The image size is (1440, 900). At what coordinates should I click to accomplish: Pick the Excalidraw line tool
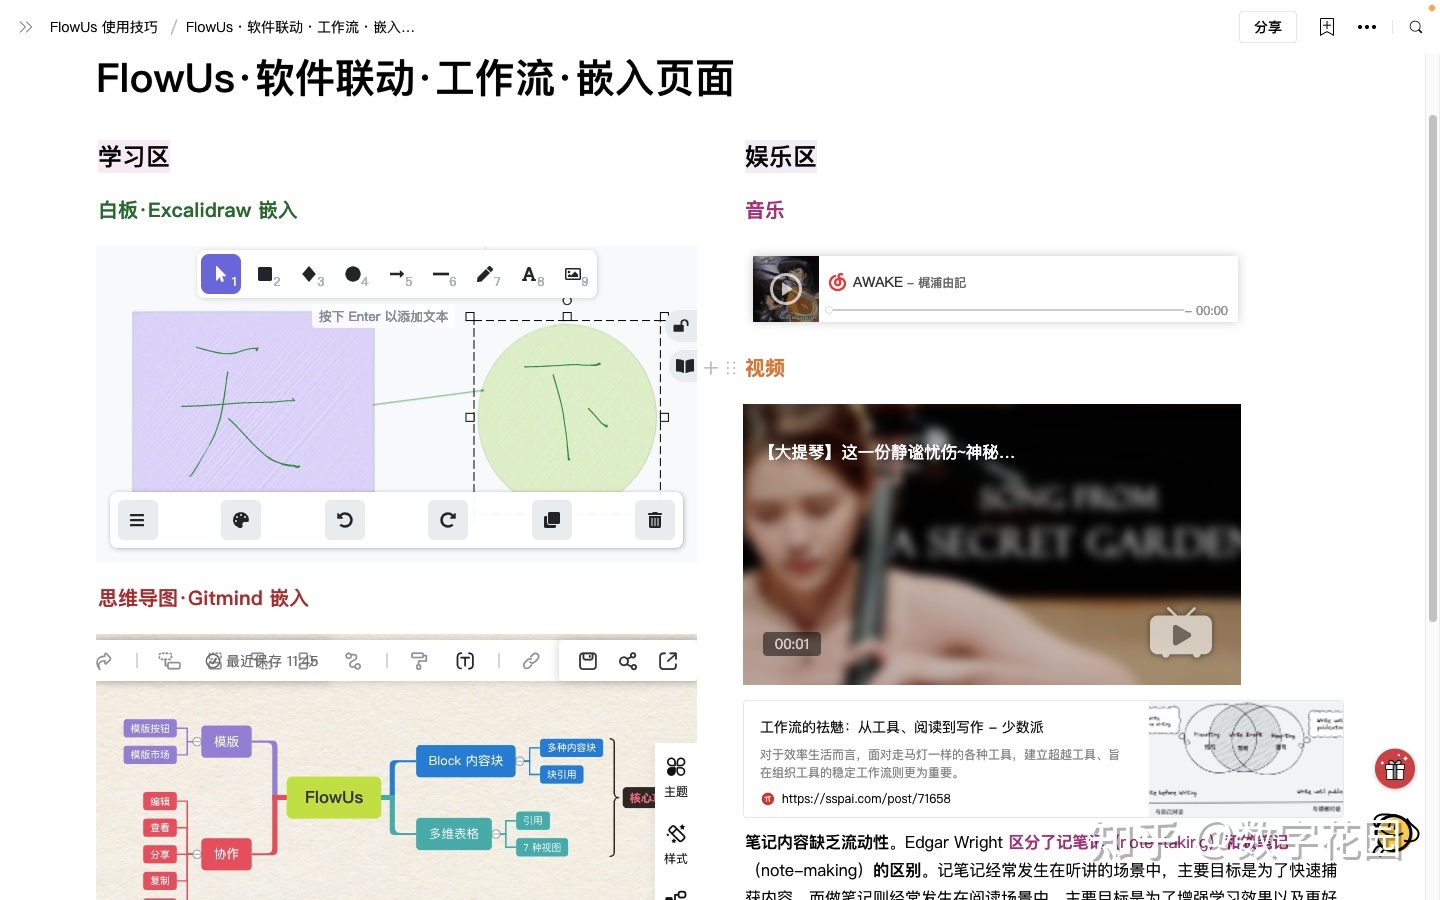(441, 274)
